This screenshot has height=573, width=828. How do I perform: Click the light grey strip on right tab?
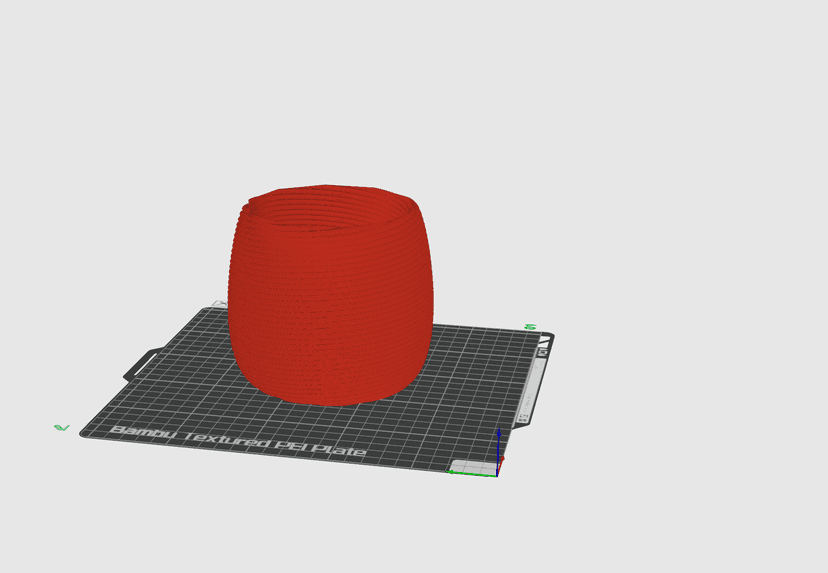coord(532,387)
